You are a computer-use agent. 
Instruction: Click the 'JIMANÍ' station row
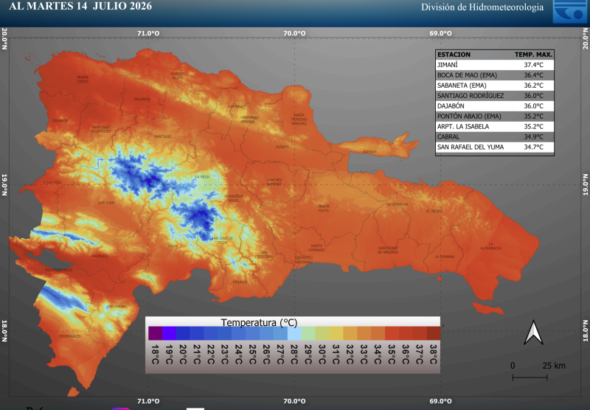click(x=495, y=65)
